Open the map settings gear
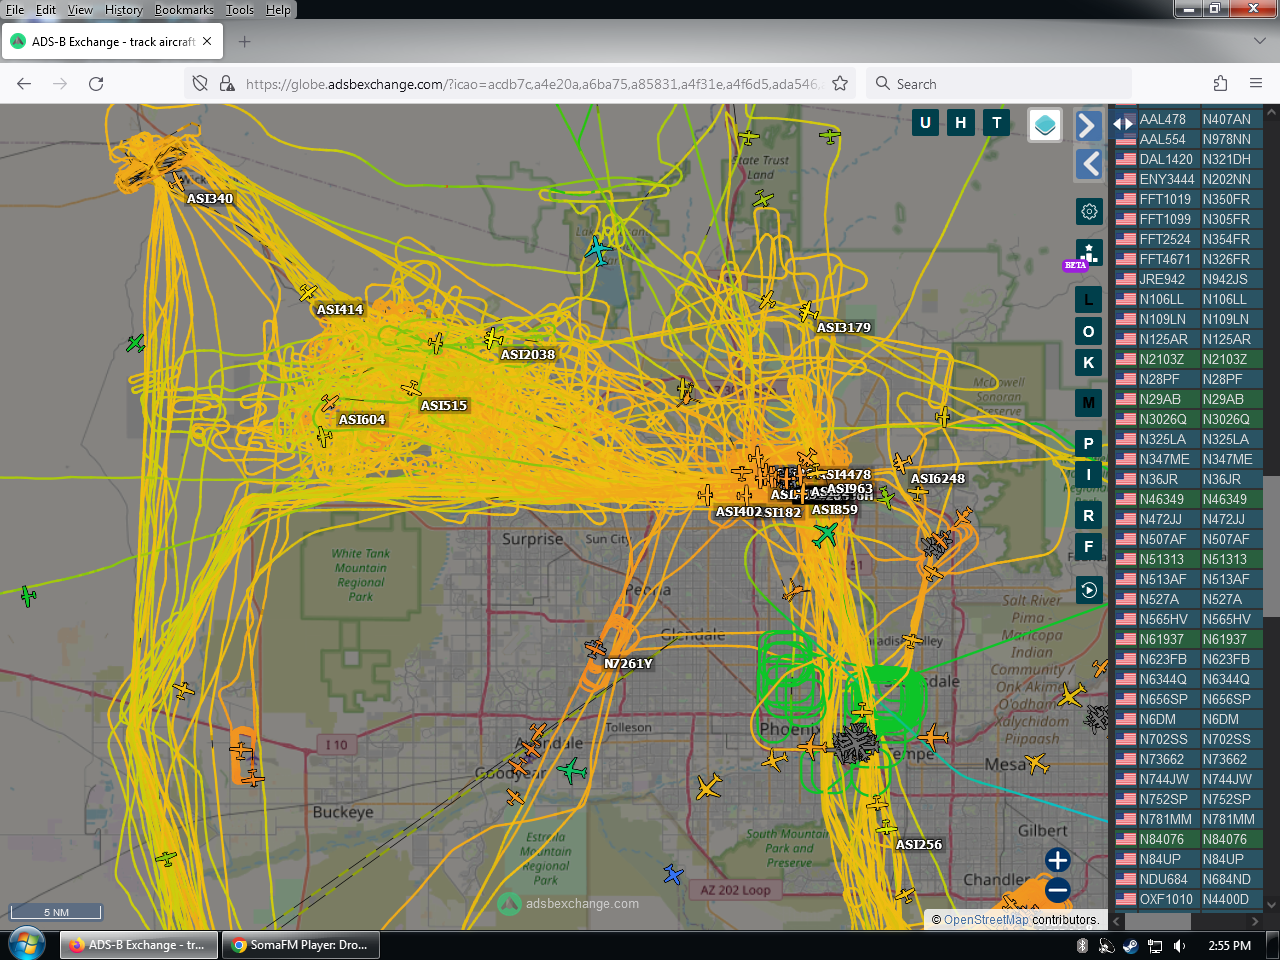Image resolution: width=1280 pixels, height=960 pixels. point(1089,211)
